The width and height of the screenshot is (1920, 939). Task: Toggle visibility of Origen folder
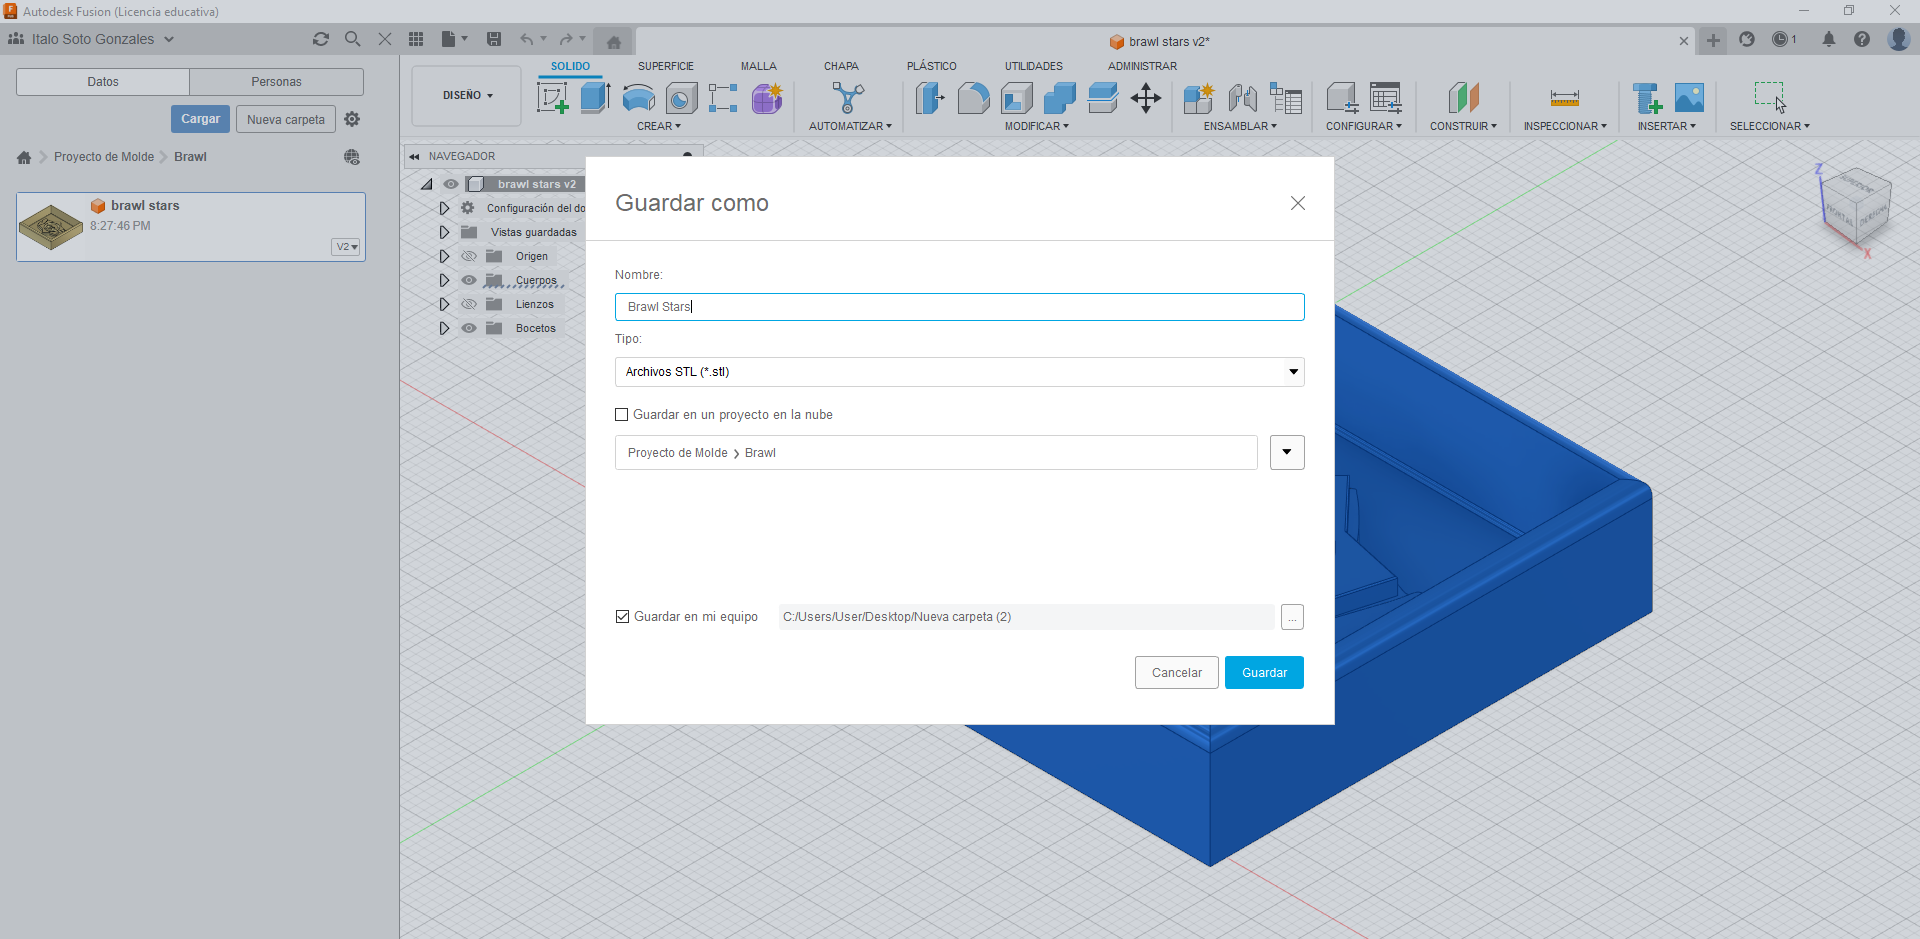[x=469, y=256]
